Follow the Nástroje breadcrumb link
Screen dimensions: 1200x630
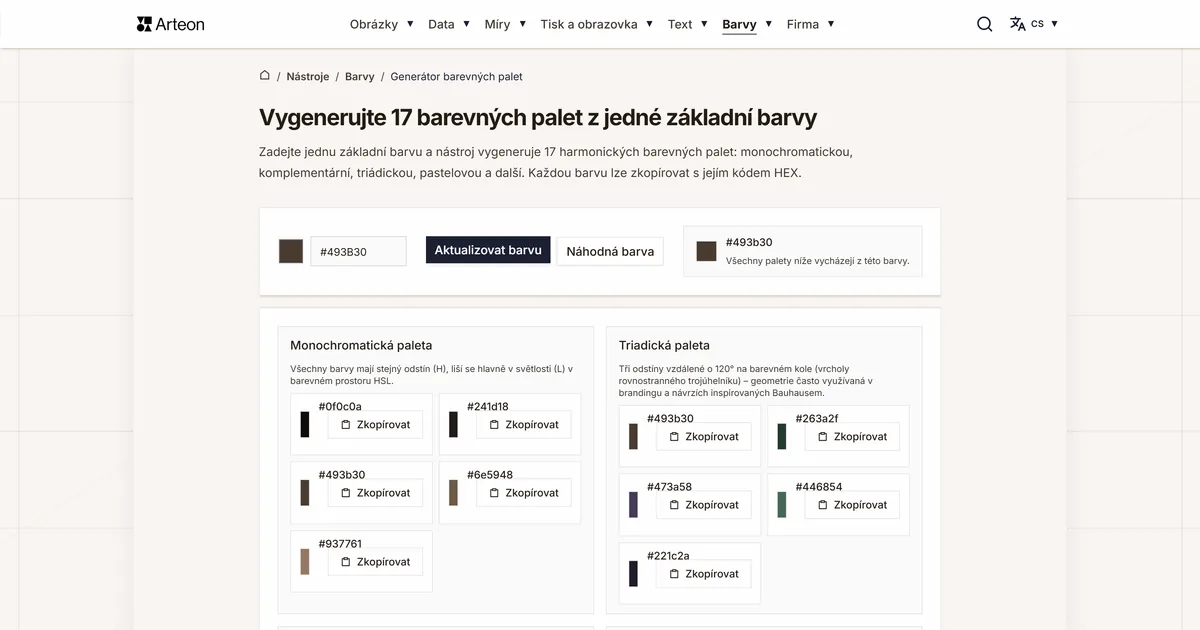pyautogui.click(x=308, y=76)
